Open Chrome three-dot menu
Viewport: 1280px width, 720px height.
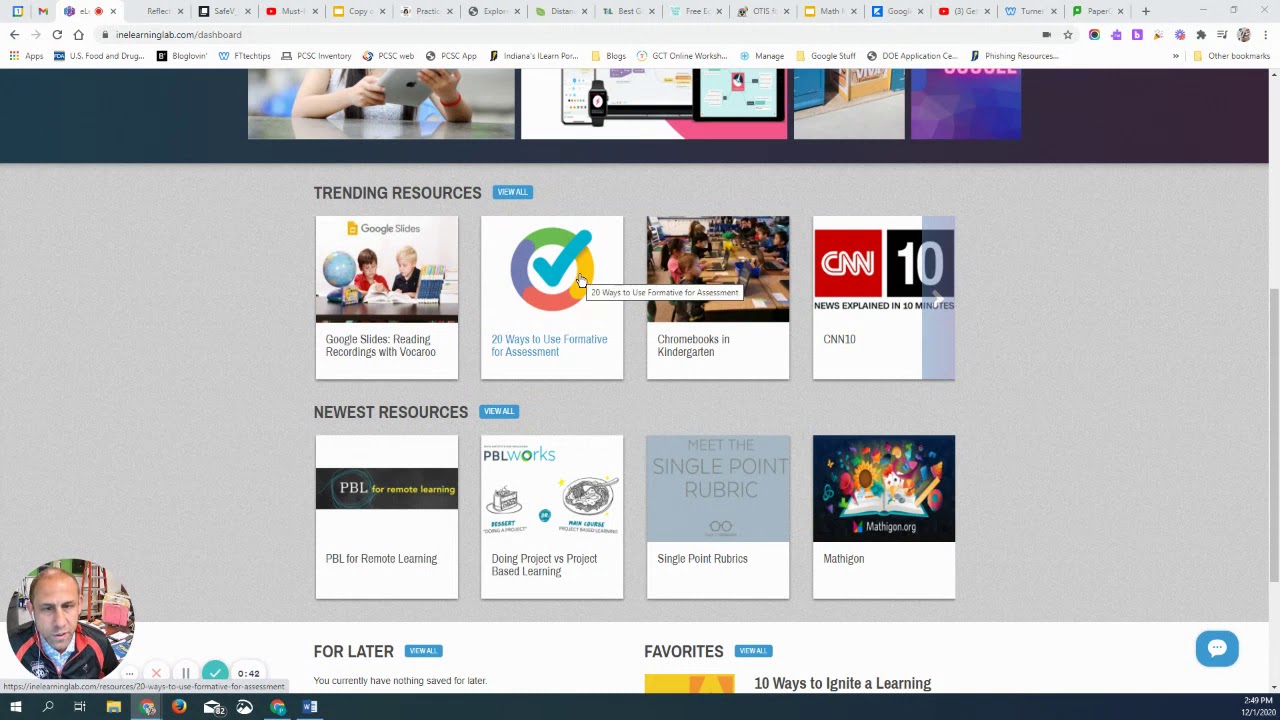1266,35
